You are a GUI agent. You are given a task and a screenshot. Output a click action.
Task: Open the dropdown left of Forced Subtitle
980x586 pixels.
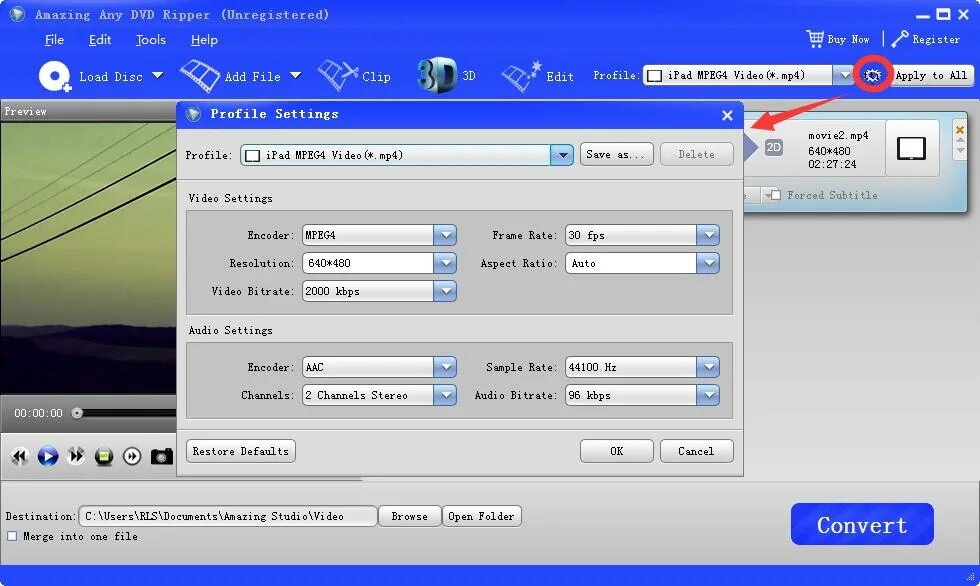click(767, 196)
